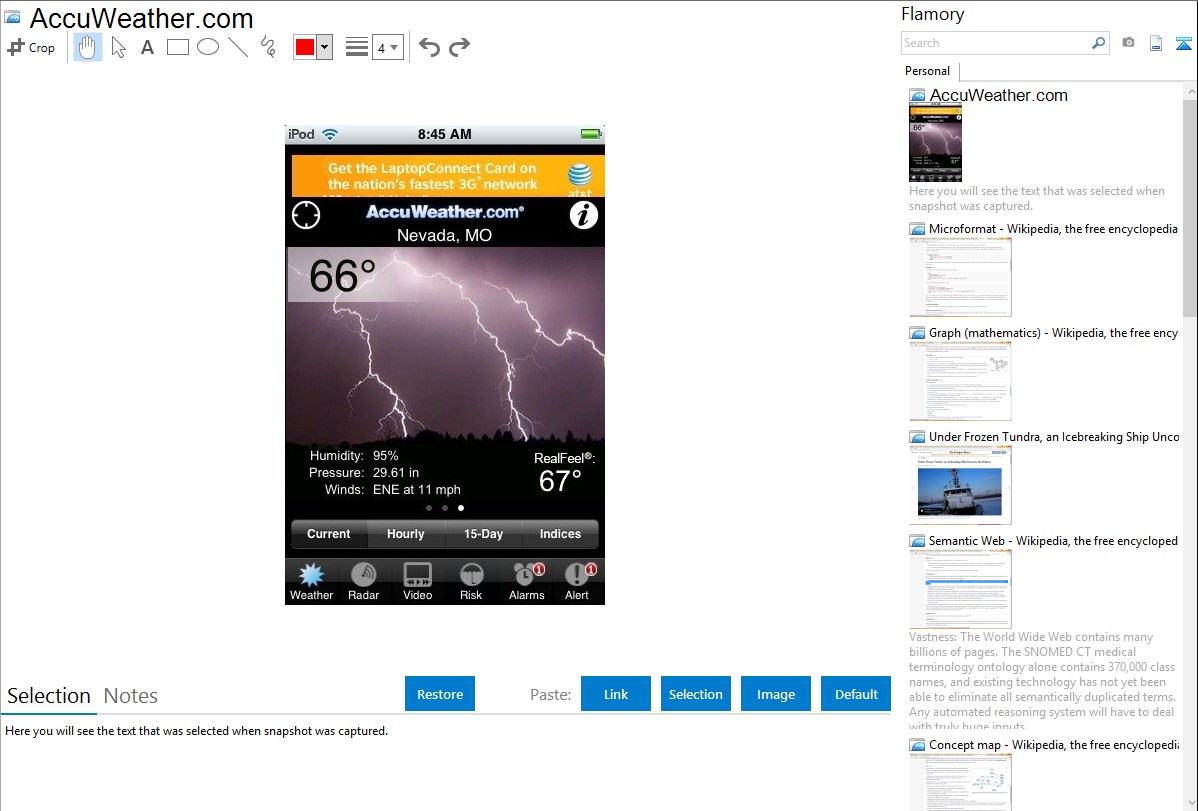The width and height of the screenshot is (1198, 811).
Task: Pick the straight line tool
Action: coord(238,47)
